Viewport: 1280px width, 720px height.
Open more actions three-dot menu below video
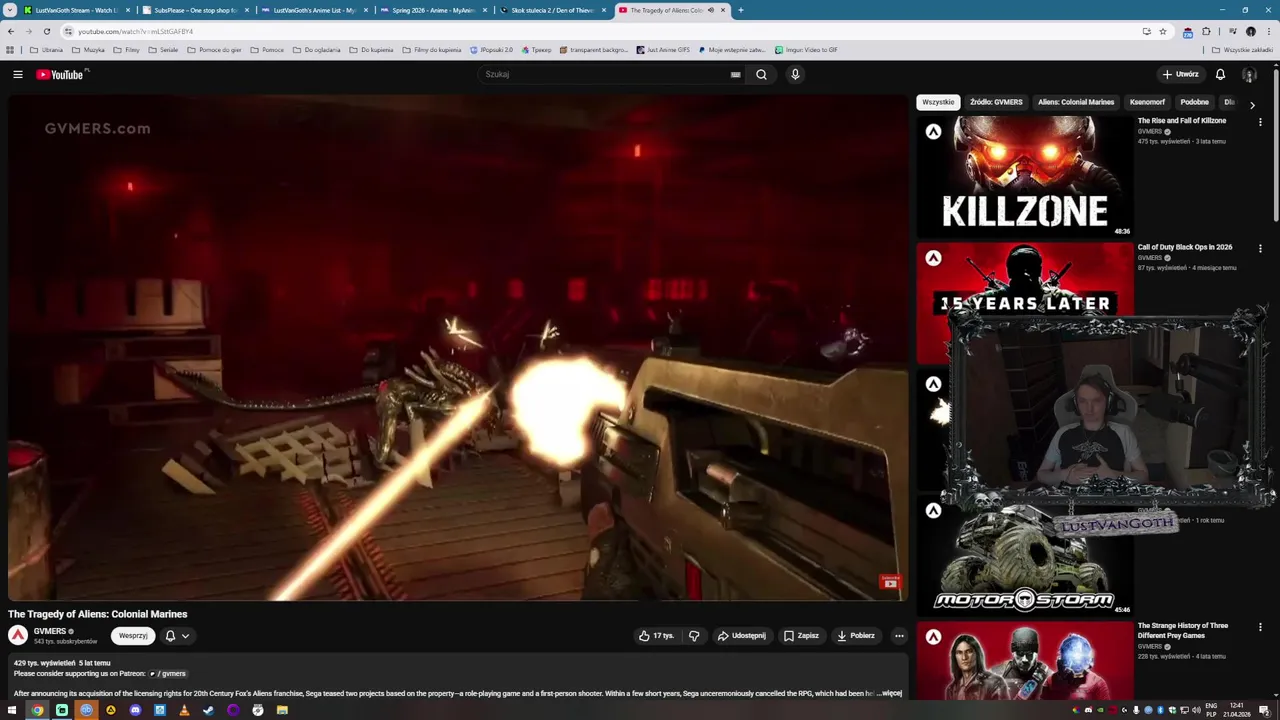(x=899, y=635)
